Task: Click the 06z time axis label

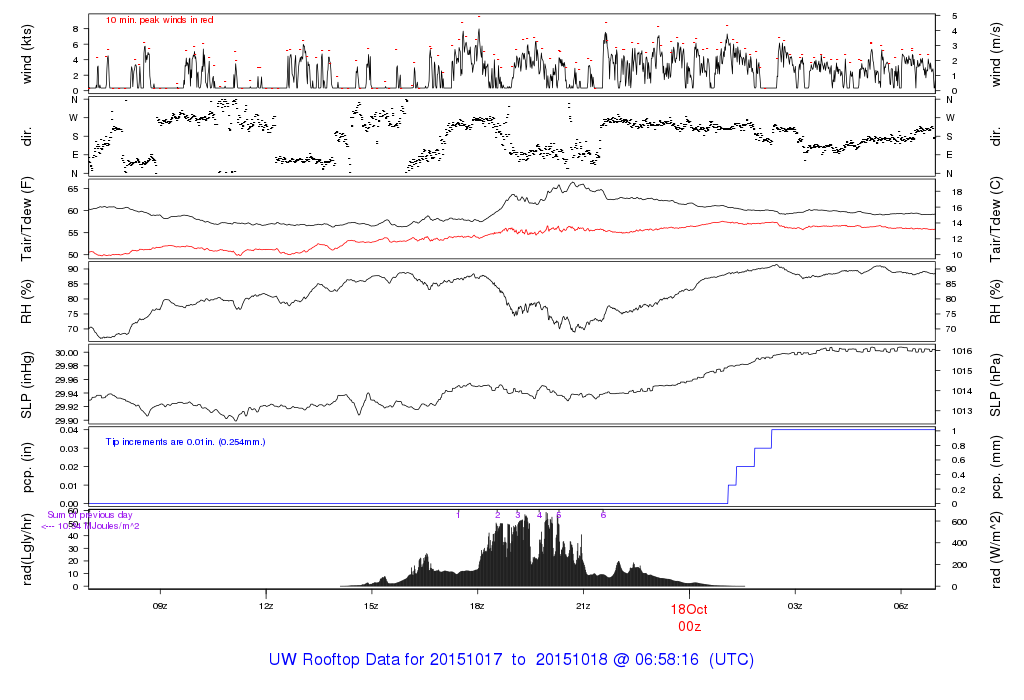Action: 901,606
